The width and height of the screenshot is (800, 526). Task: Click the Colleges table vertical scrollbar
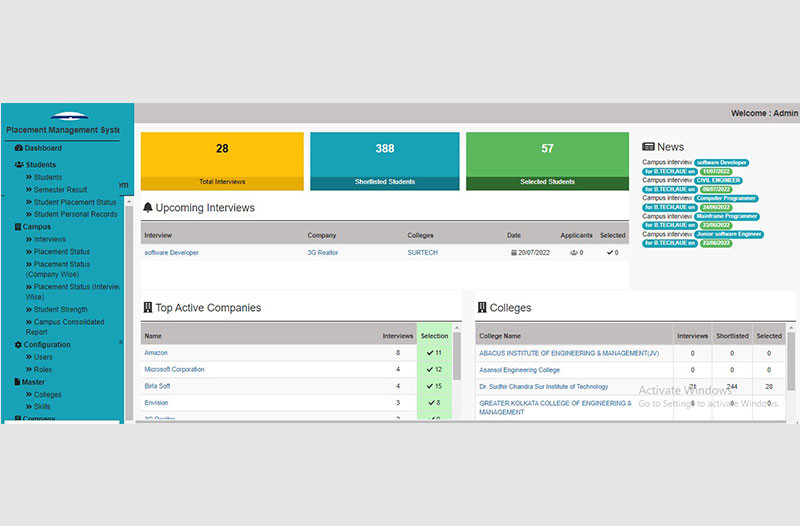point(792,370)
